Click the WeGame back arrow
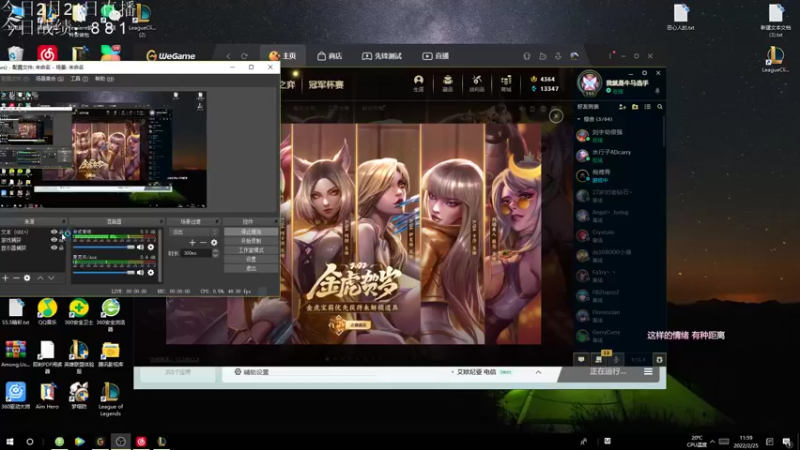 228,56
